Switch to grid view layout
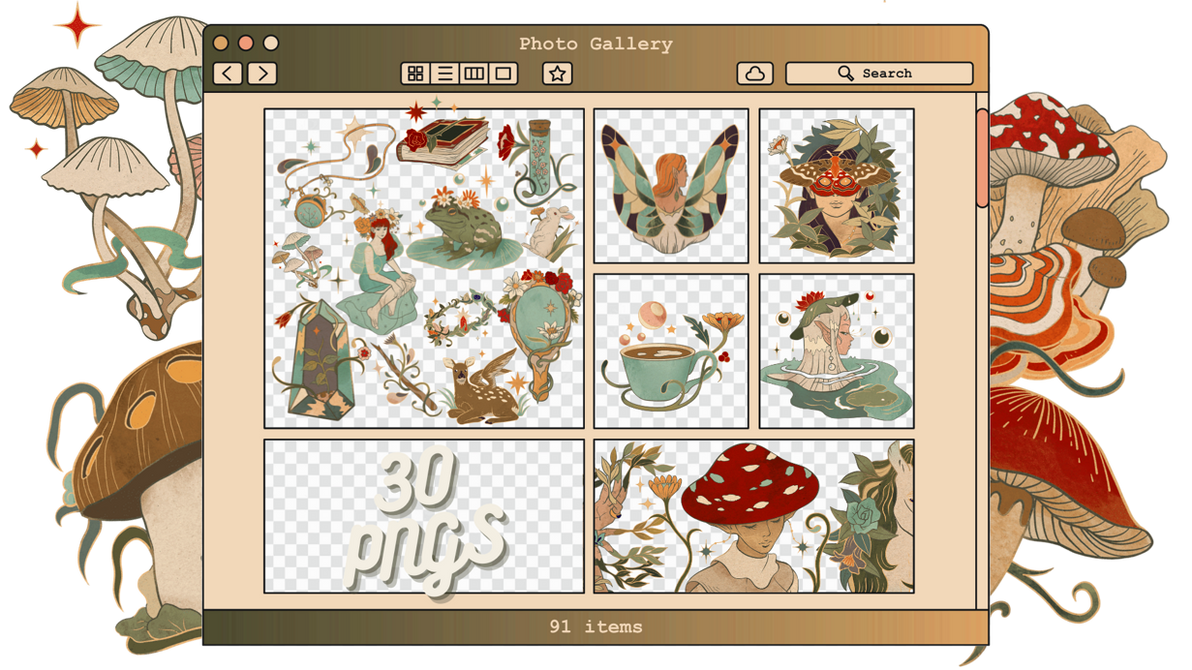Image resolution: width=1192 pixels, height=670 pixels. point(416,73)
